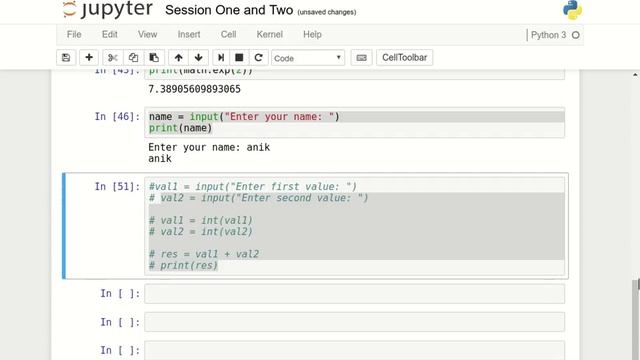Open the cell type Code dropdown

click(x=308, y=58)
